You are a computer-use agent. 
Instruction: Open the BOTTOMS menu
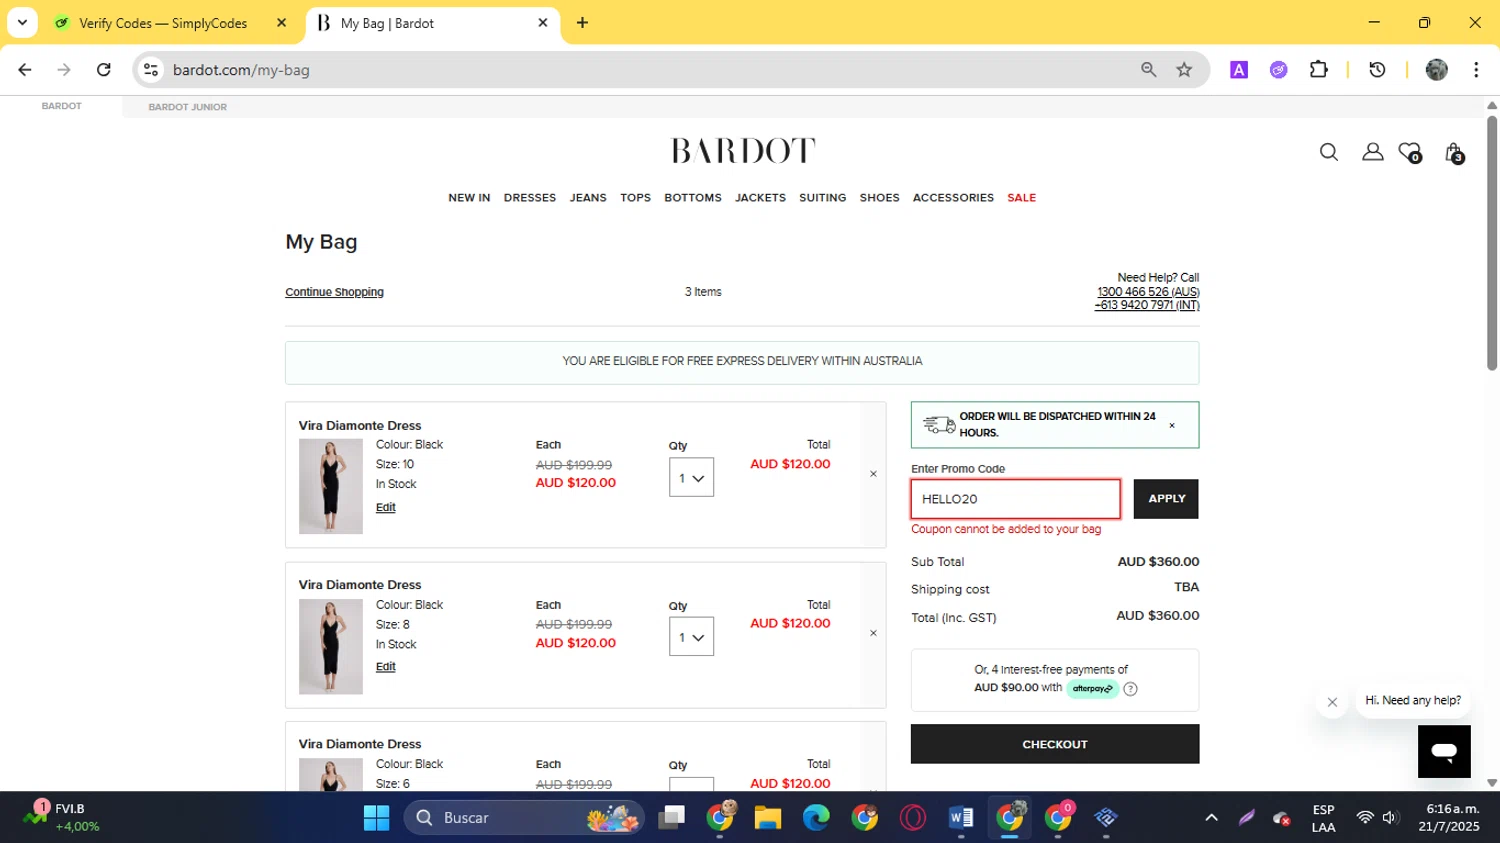(x=693, y=198)
